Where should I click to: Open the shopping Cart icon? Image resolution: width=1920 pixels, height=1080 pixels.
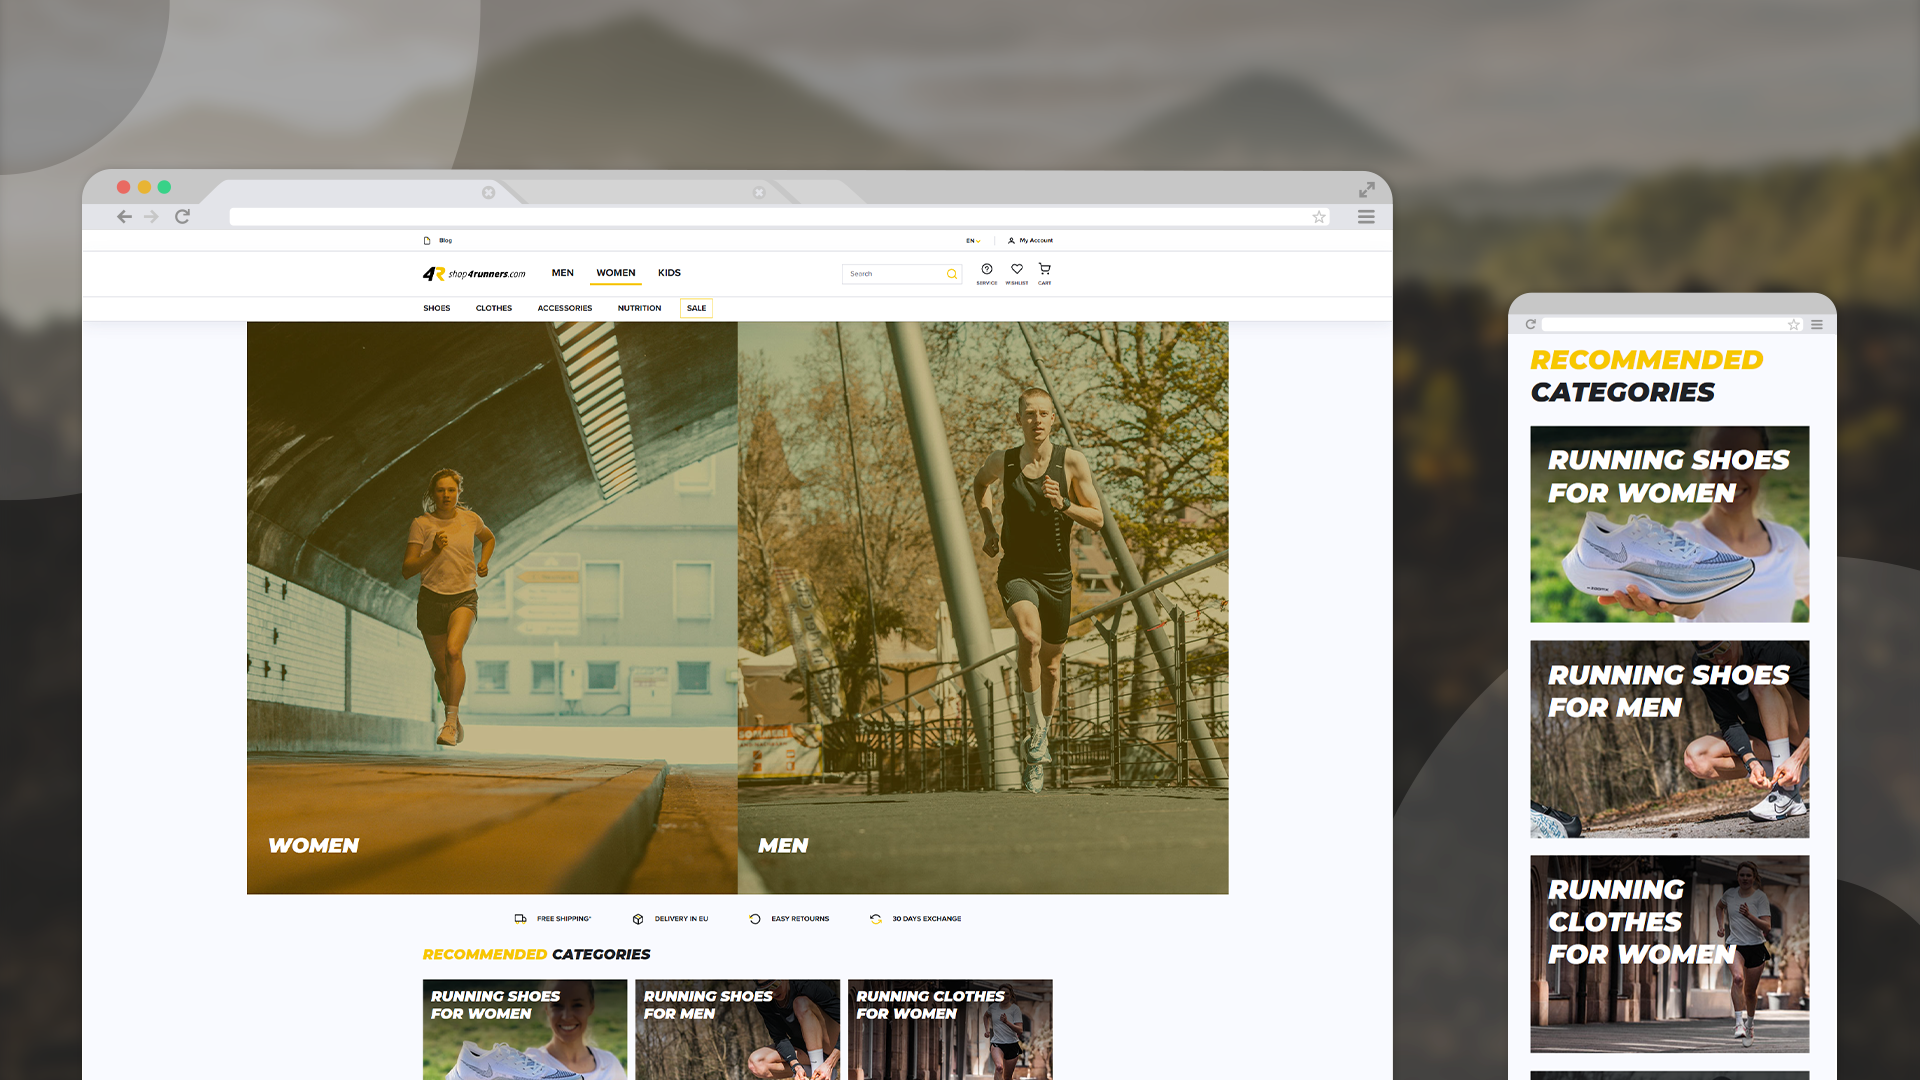[x=1044, y=270]
